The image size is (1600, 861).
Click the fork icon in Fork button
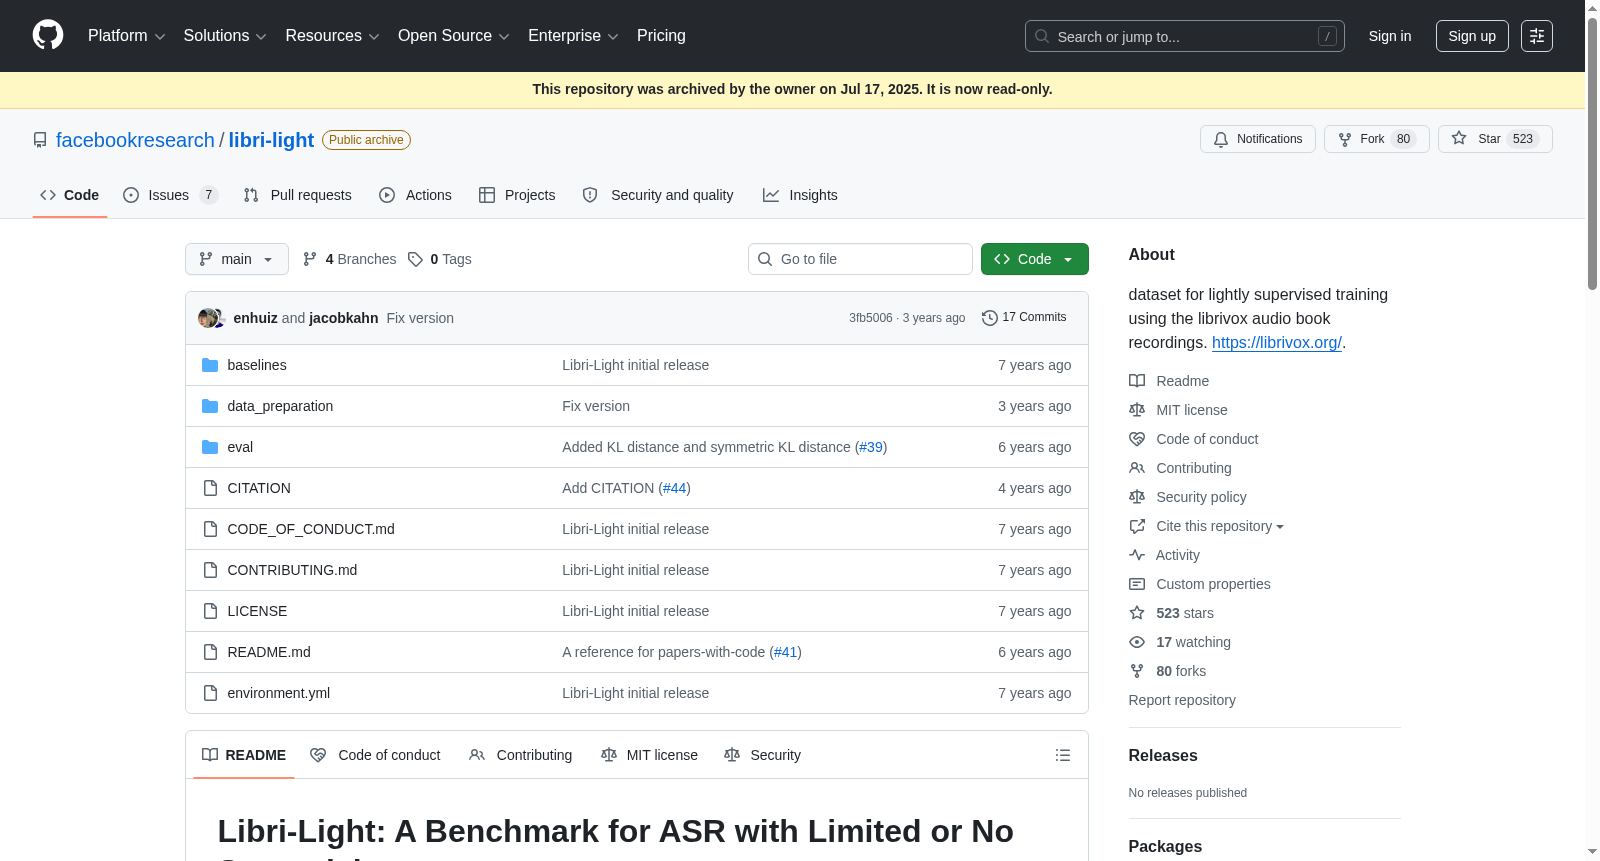1345,139
